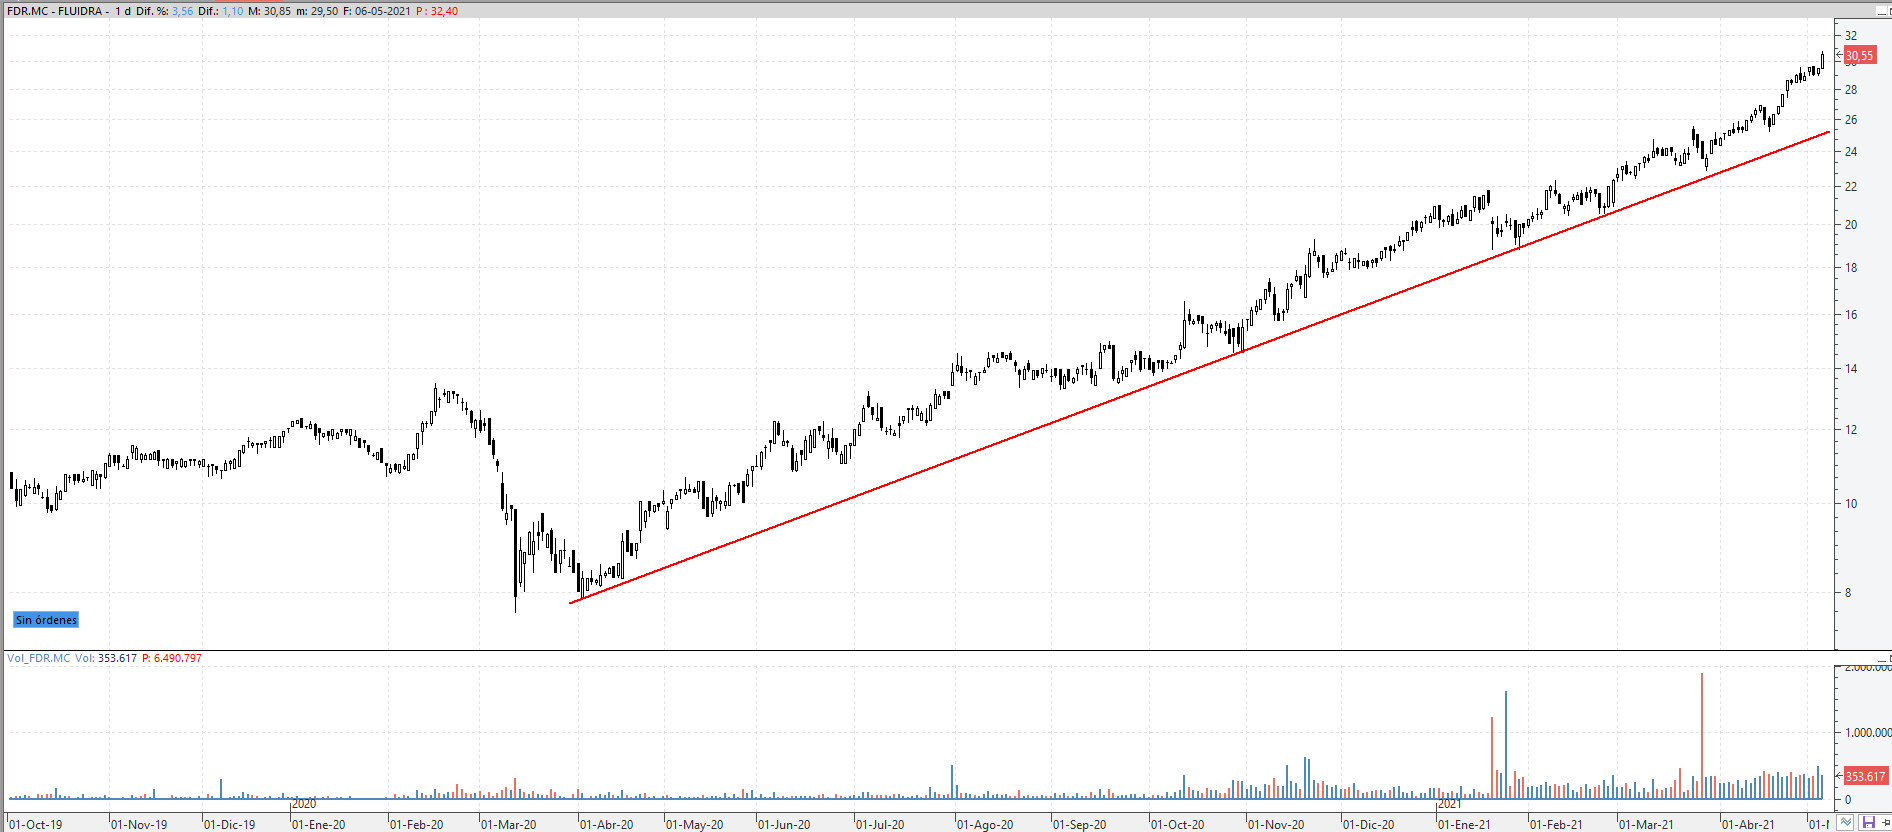Click the 'Vol_FDR.MC' volume indicator label
The width and height of the screenshot is (1892, 832).
pos(39,658)
